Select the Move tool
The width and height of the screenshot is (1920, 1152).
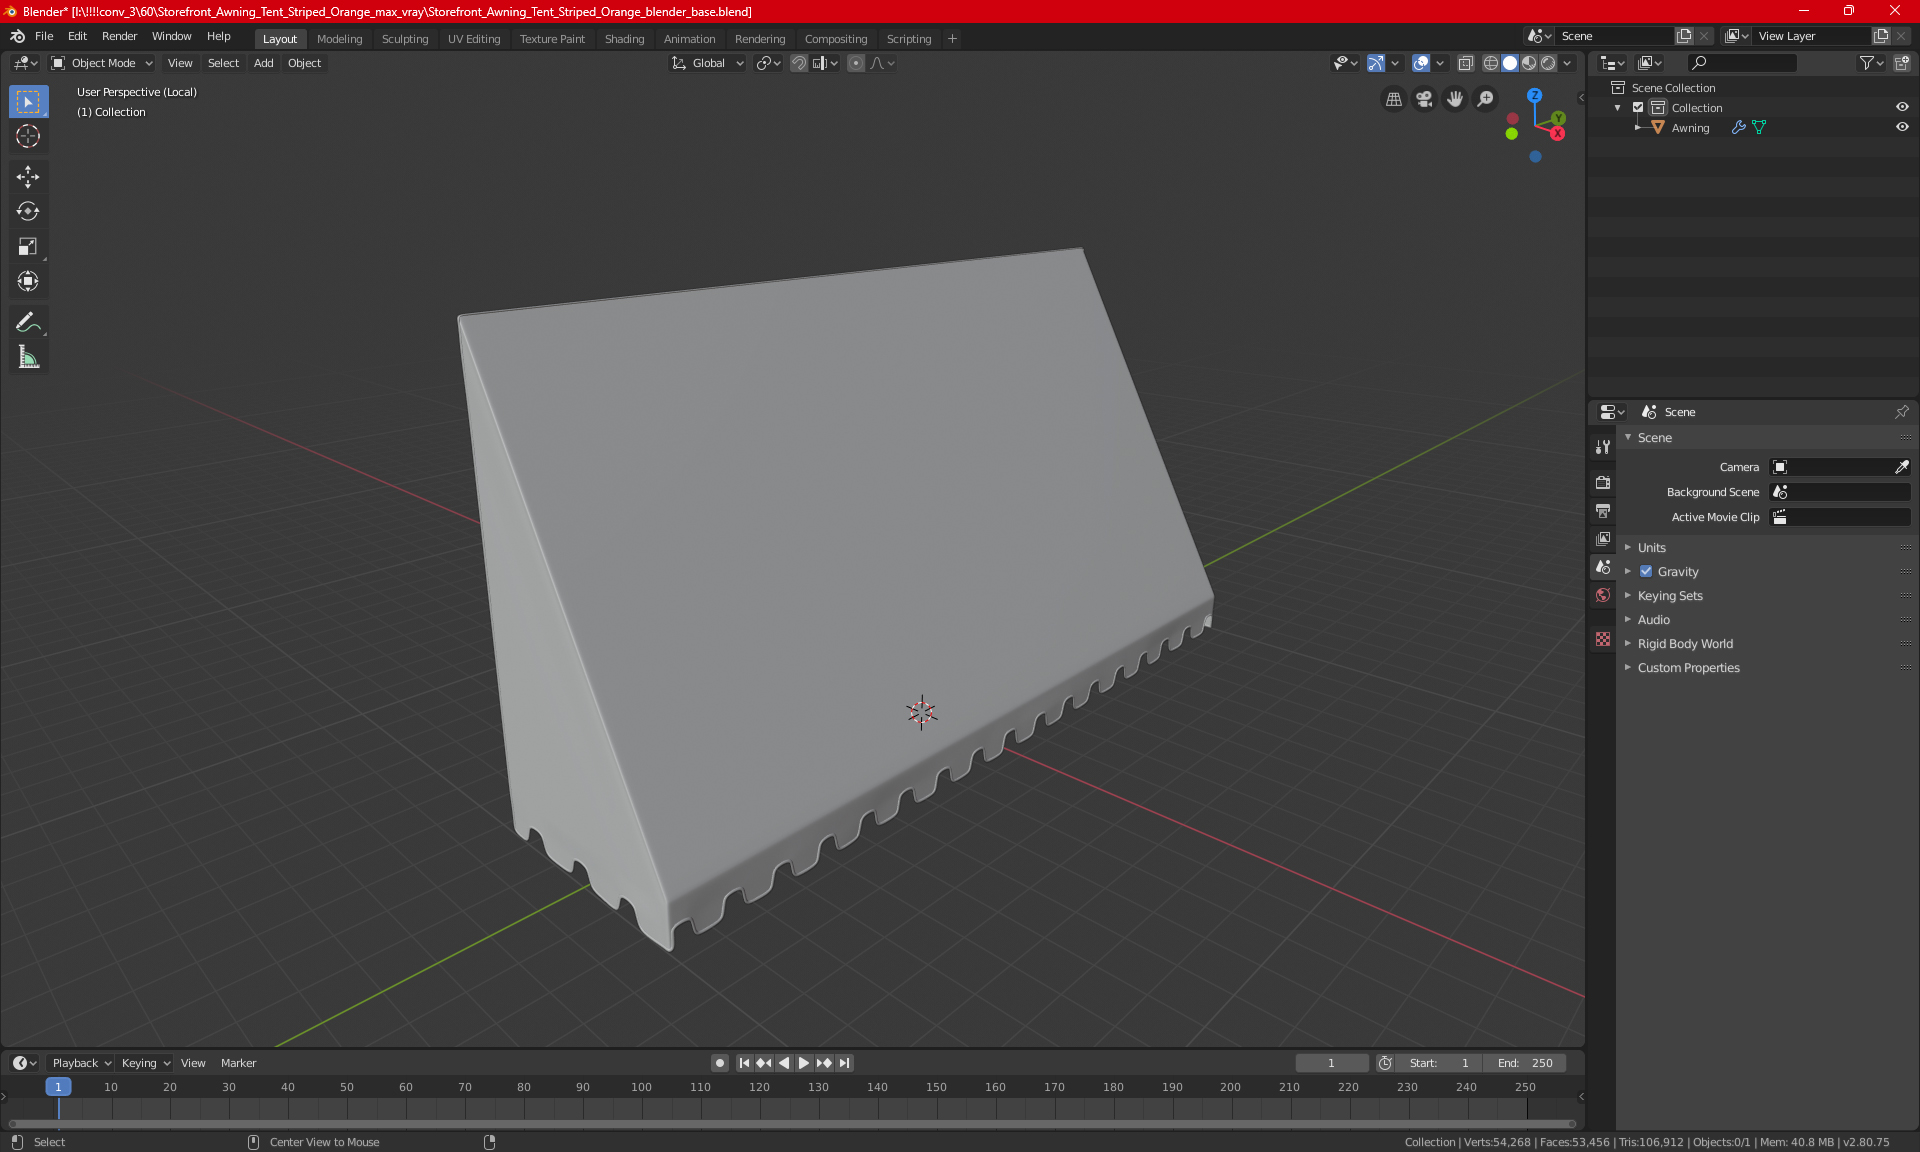(28, 177)
